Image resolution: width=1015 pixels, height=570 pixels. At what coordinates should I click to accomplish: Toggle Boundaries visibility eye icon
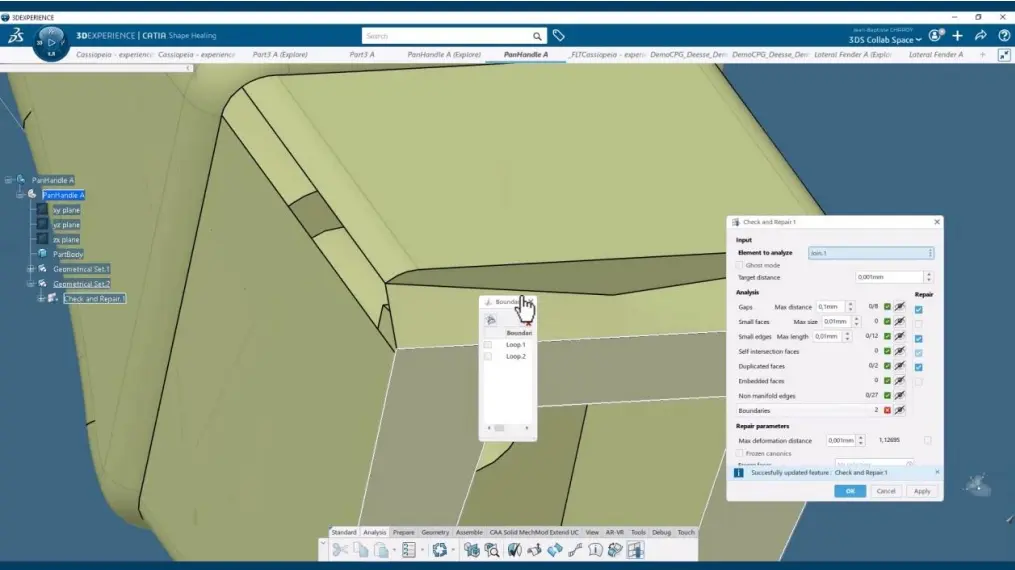pos(900,410)
